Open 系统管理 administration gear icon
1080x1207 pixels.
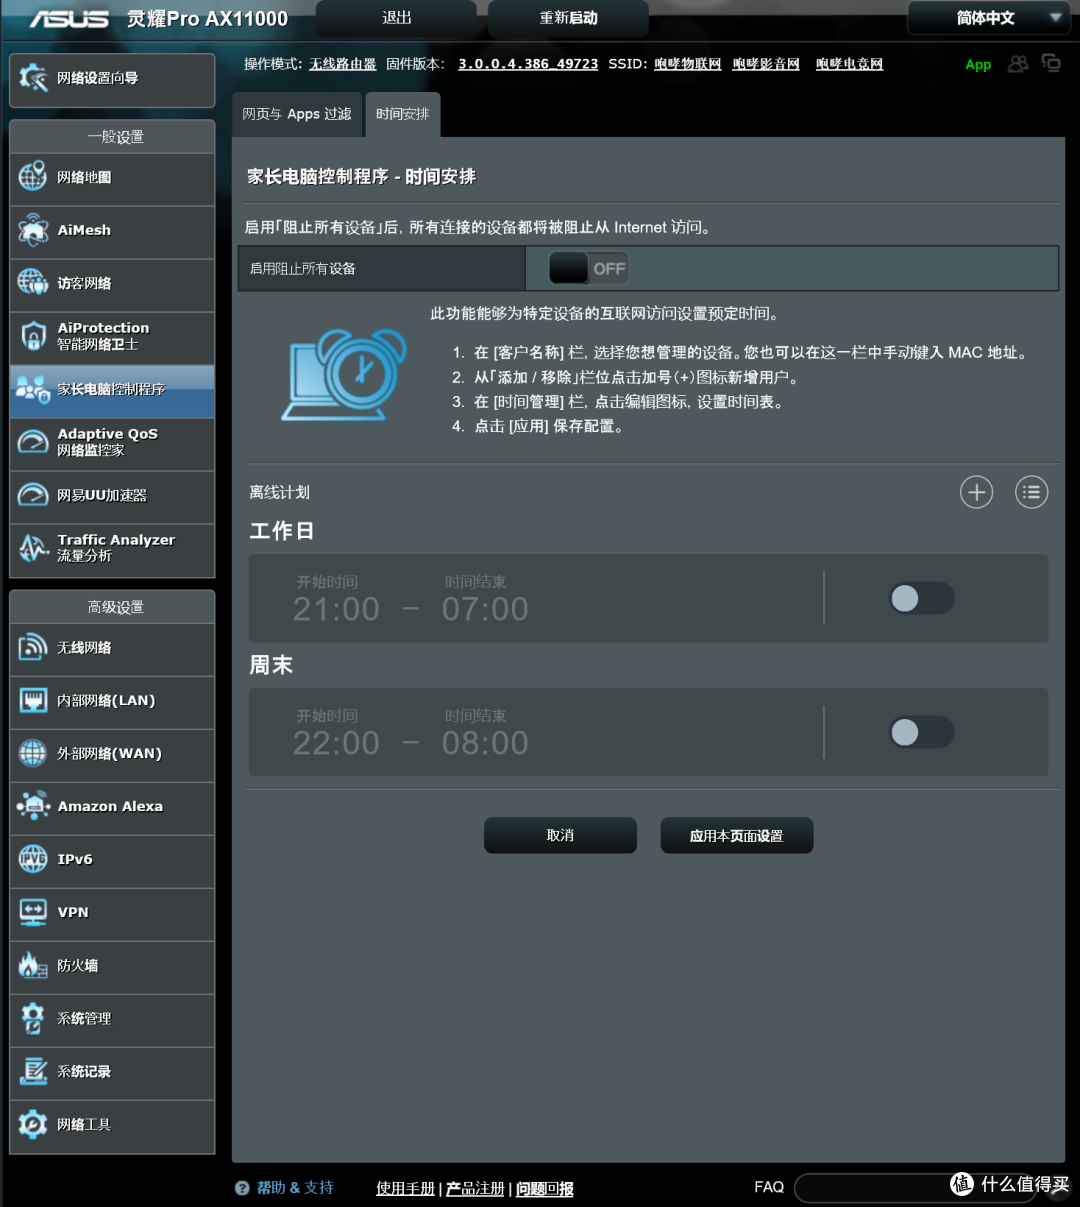(33, 1018)
